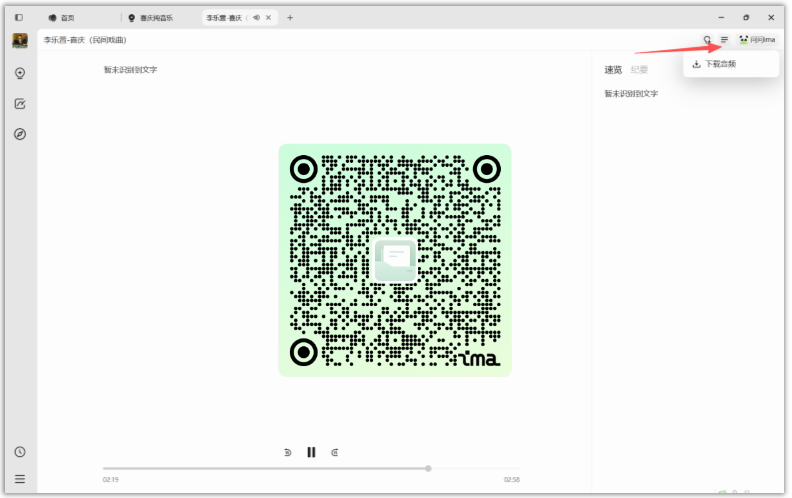Click the title 李乐萱-喜庆（民间戏曲）
The image size is (792, 498).
tap(85, 40)
